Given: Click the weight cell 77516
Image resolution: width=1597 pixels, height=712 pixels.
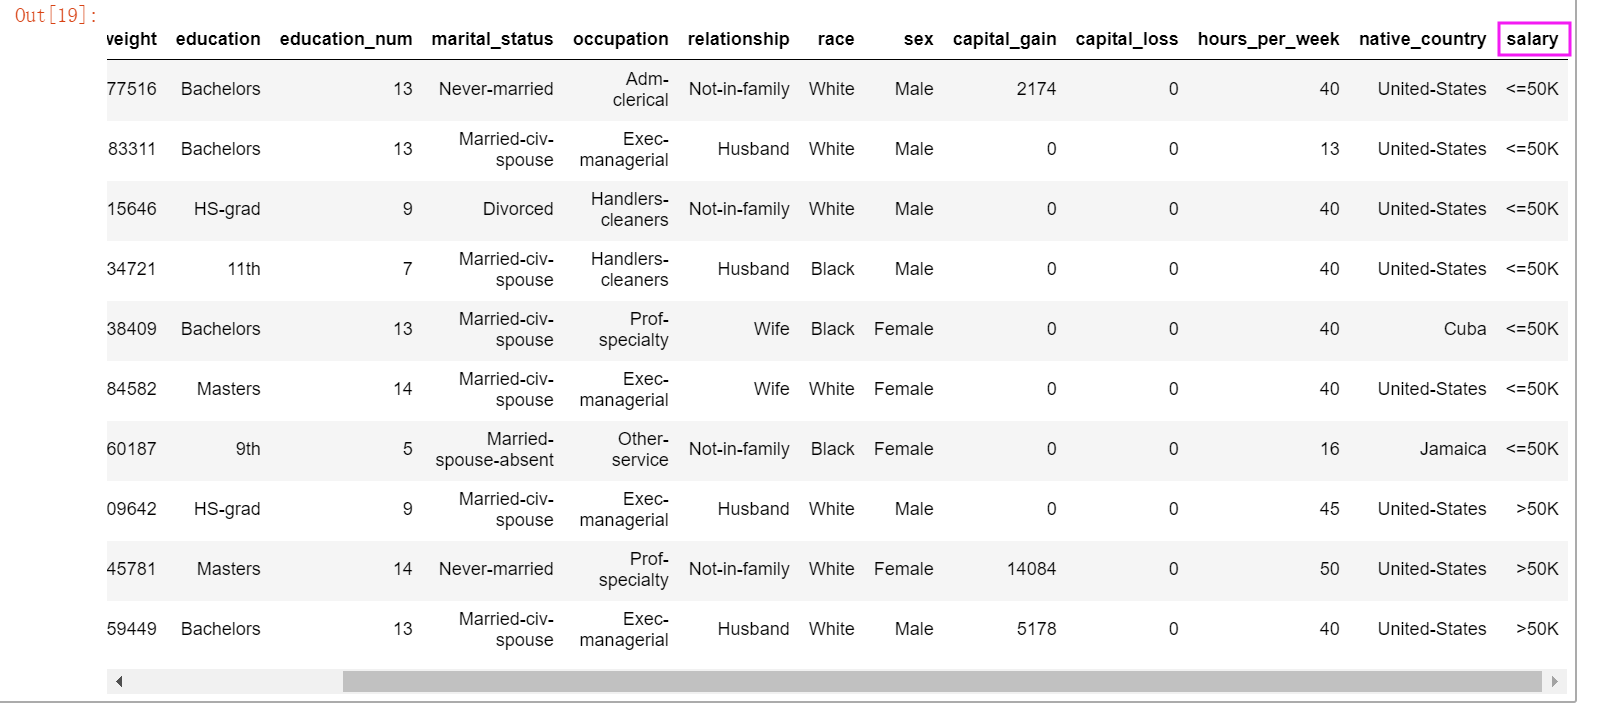Looking at the screenshot, I should (132, 89).
